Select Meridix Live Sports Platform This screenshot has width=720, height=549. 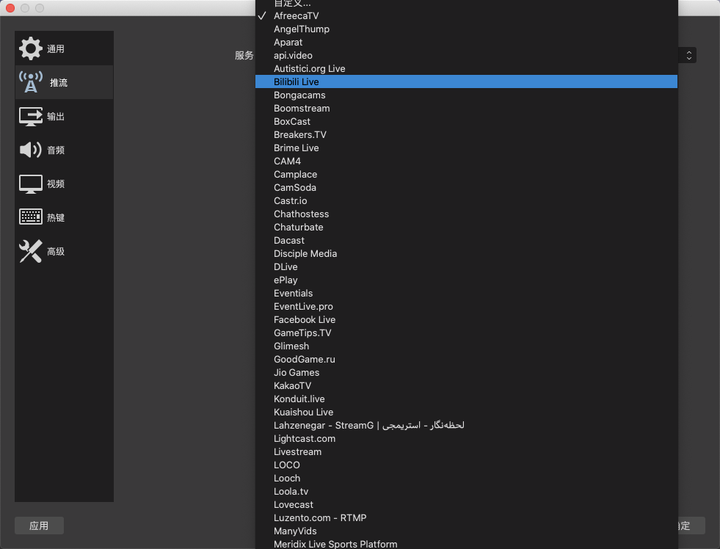466,544
